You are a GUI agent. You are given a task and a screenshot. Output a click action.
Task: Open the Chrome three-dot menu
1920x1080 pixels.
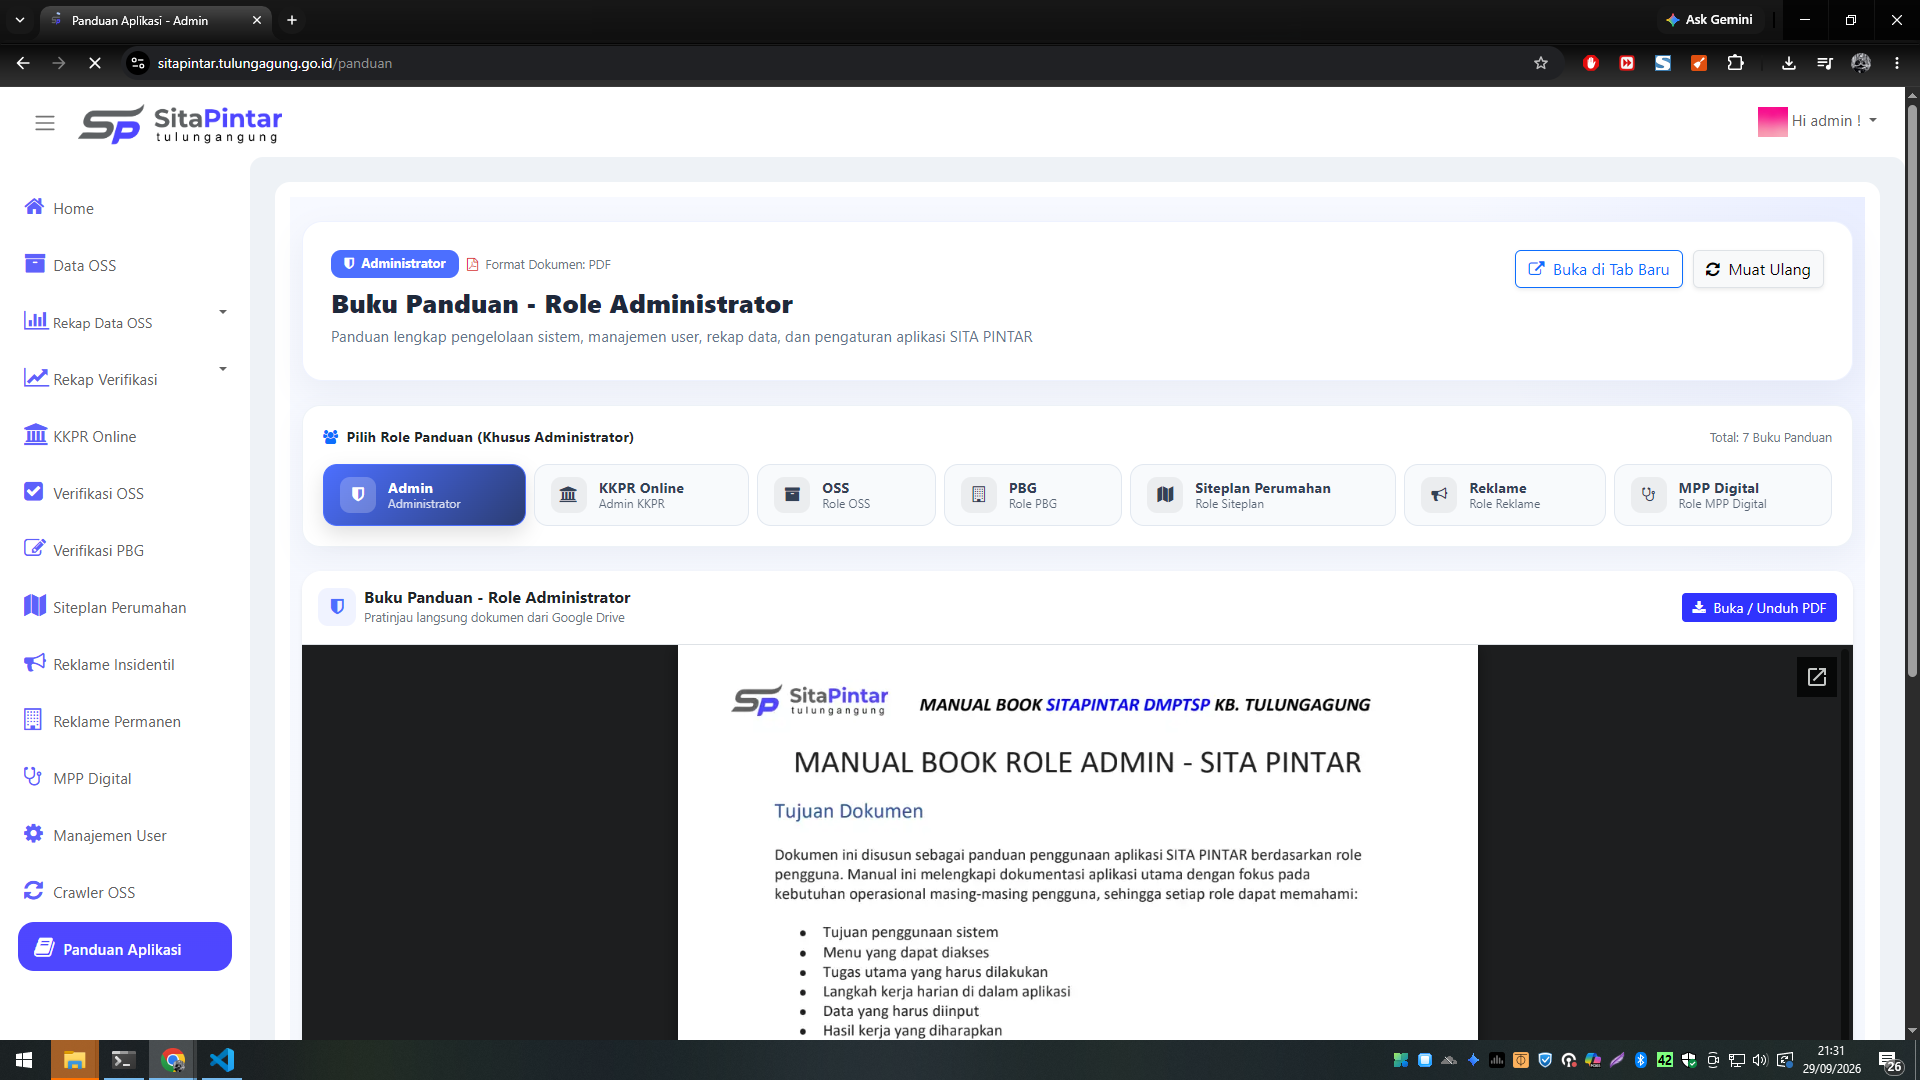point(1897,63)
